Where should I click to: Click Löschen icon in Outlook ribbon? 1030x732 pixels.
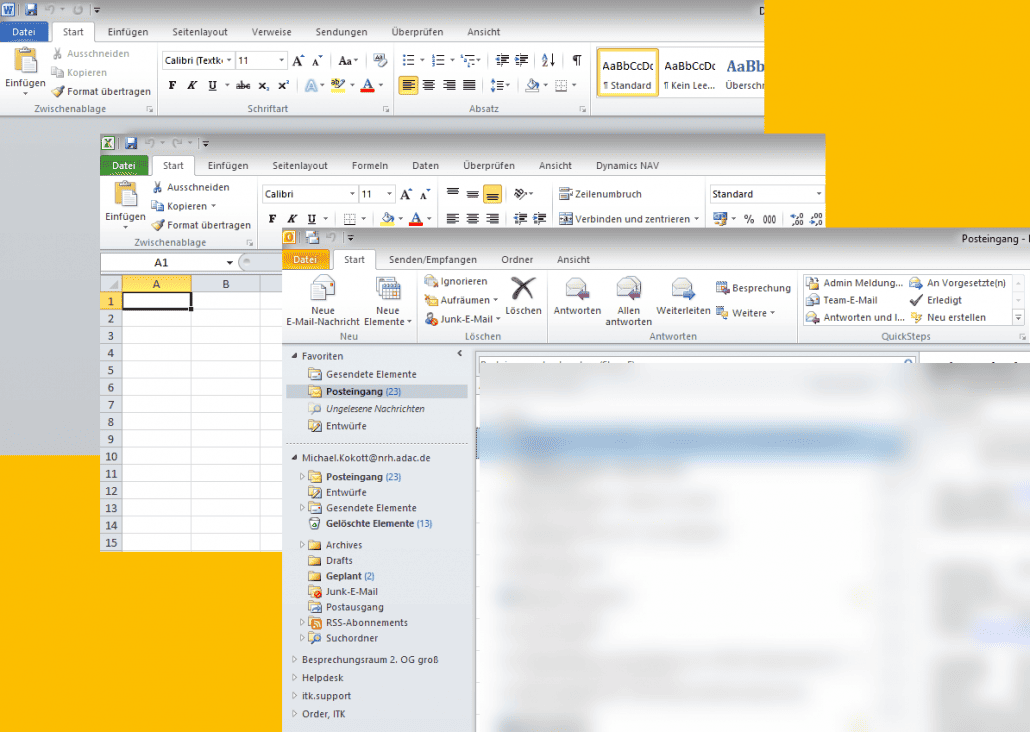tap(523, 296)
